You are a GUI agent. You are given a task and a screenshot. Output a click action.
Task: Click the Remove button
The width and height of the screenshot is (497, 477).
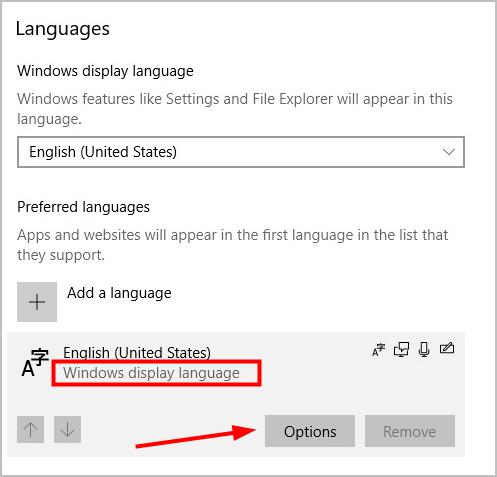click(410, 431)
